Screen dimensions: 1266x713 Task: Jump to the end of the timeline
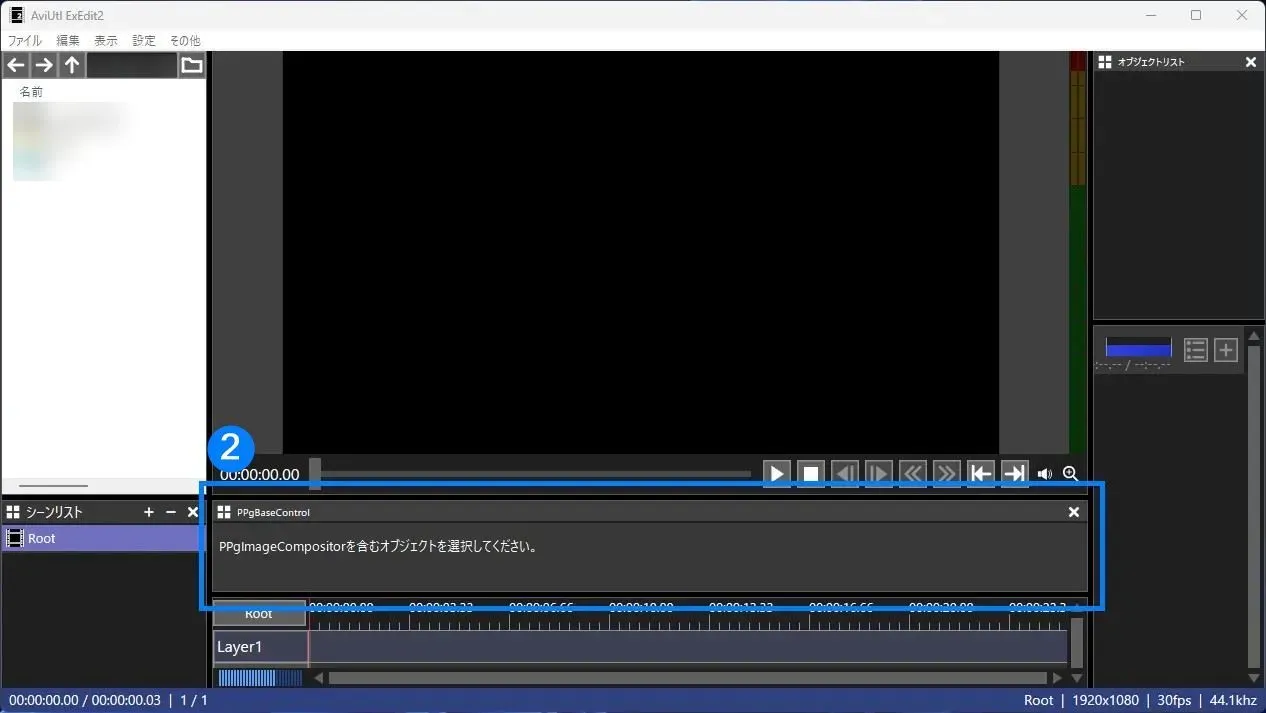(1015, 474)
